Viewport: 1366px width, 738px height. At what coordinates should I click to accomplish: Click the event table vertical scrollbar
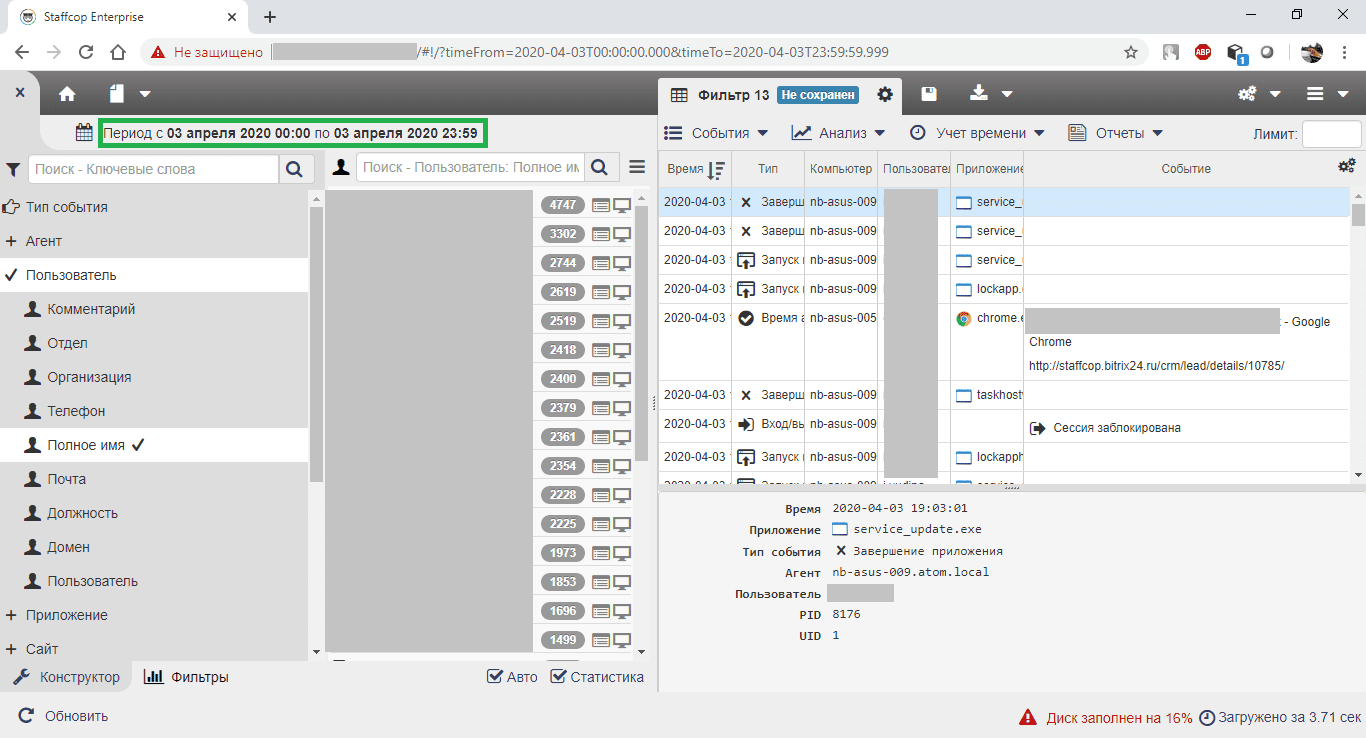point(1358,214)
